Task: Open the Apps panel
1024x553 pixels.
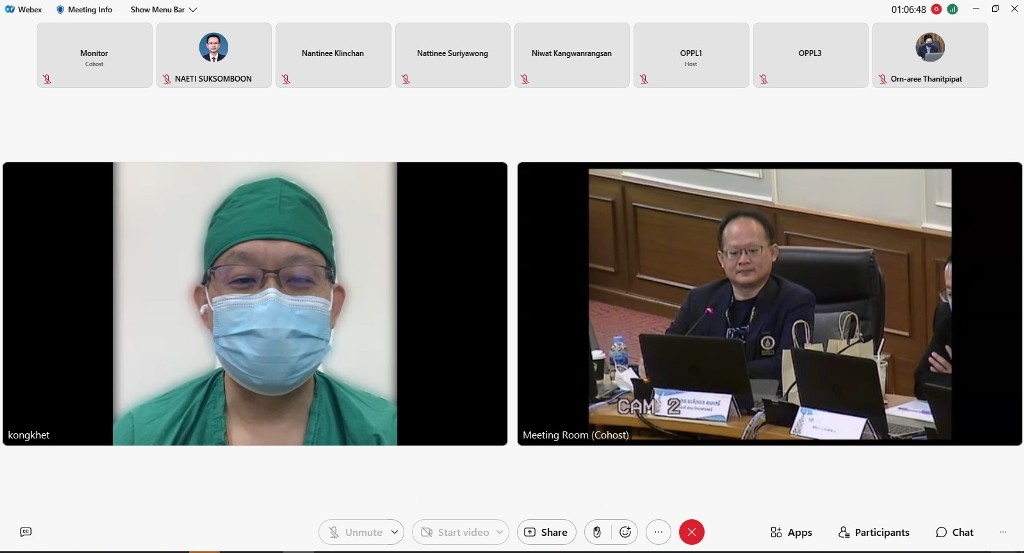Action: tap(791, 532)
